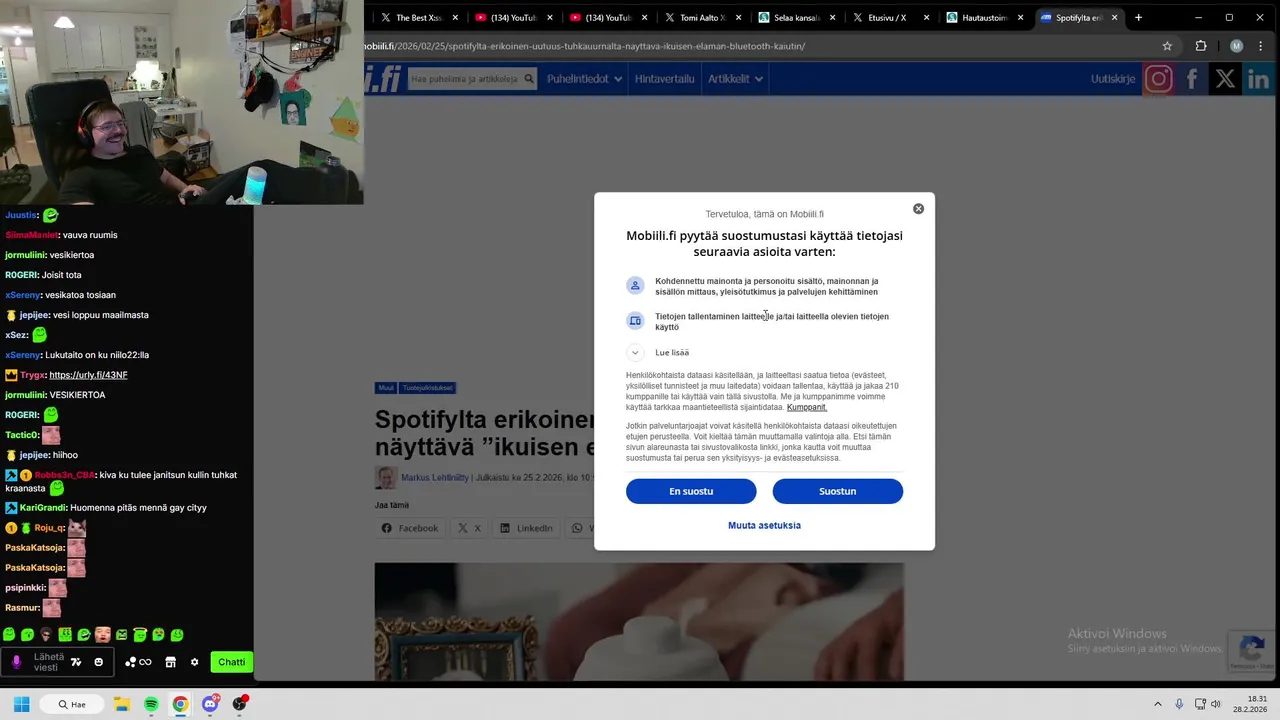The image size is (1280, 720).
Task: Open Mobiili.fi Facebook page
Action: coord(1192,79)
